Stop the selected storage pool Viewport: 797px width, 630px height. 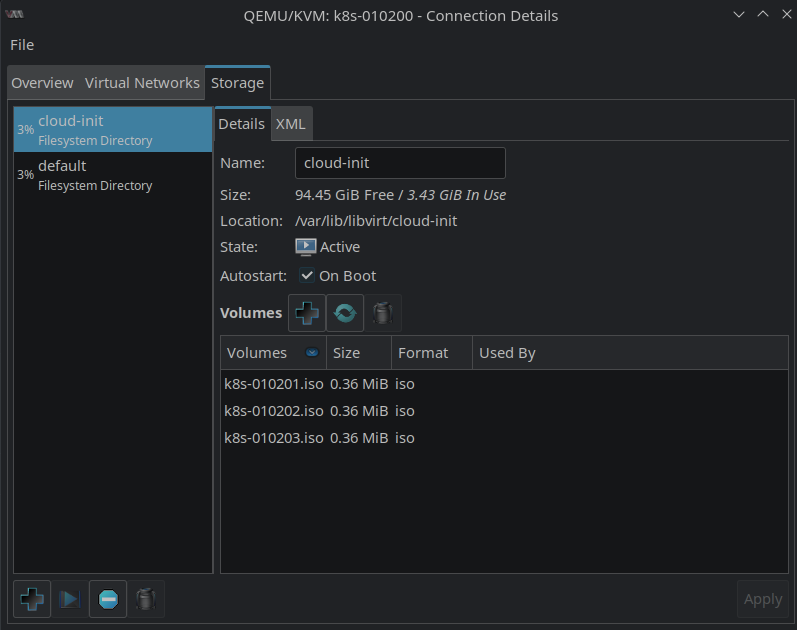tap(108, 599)
